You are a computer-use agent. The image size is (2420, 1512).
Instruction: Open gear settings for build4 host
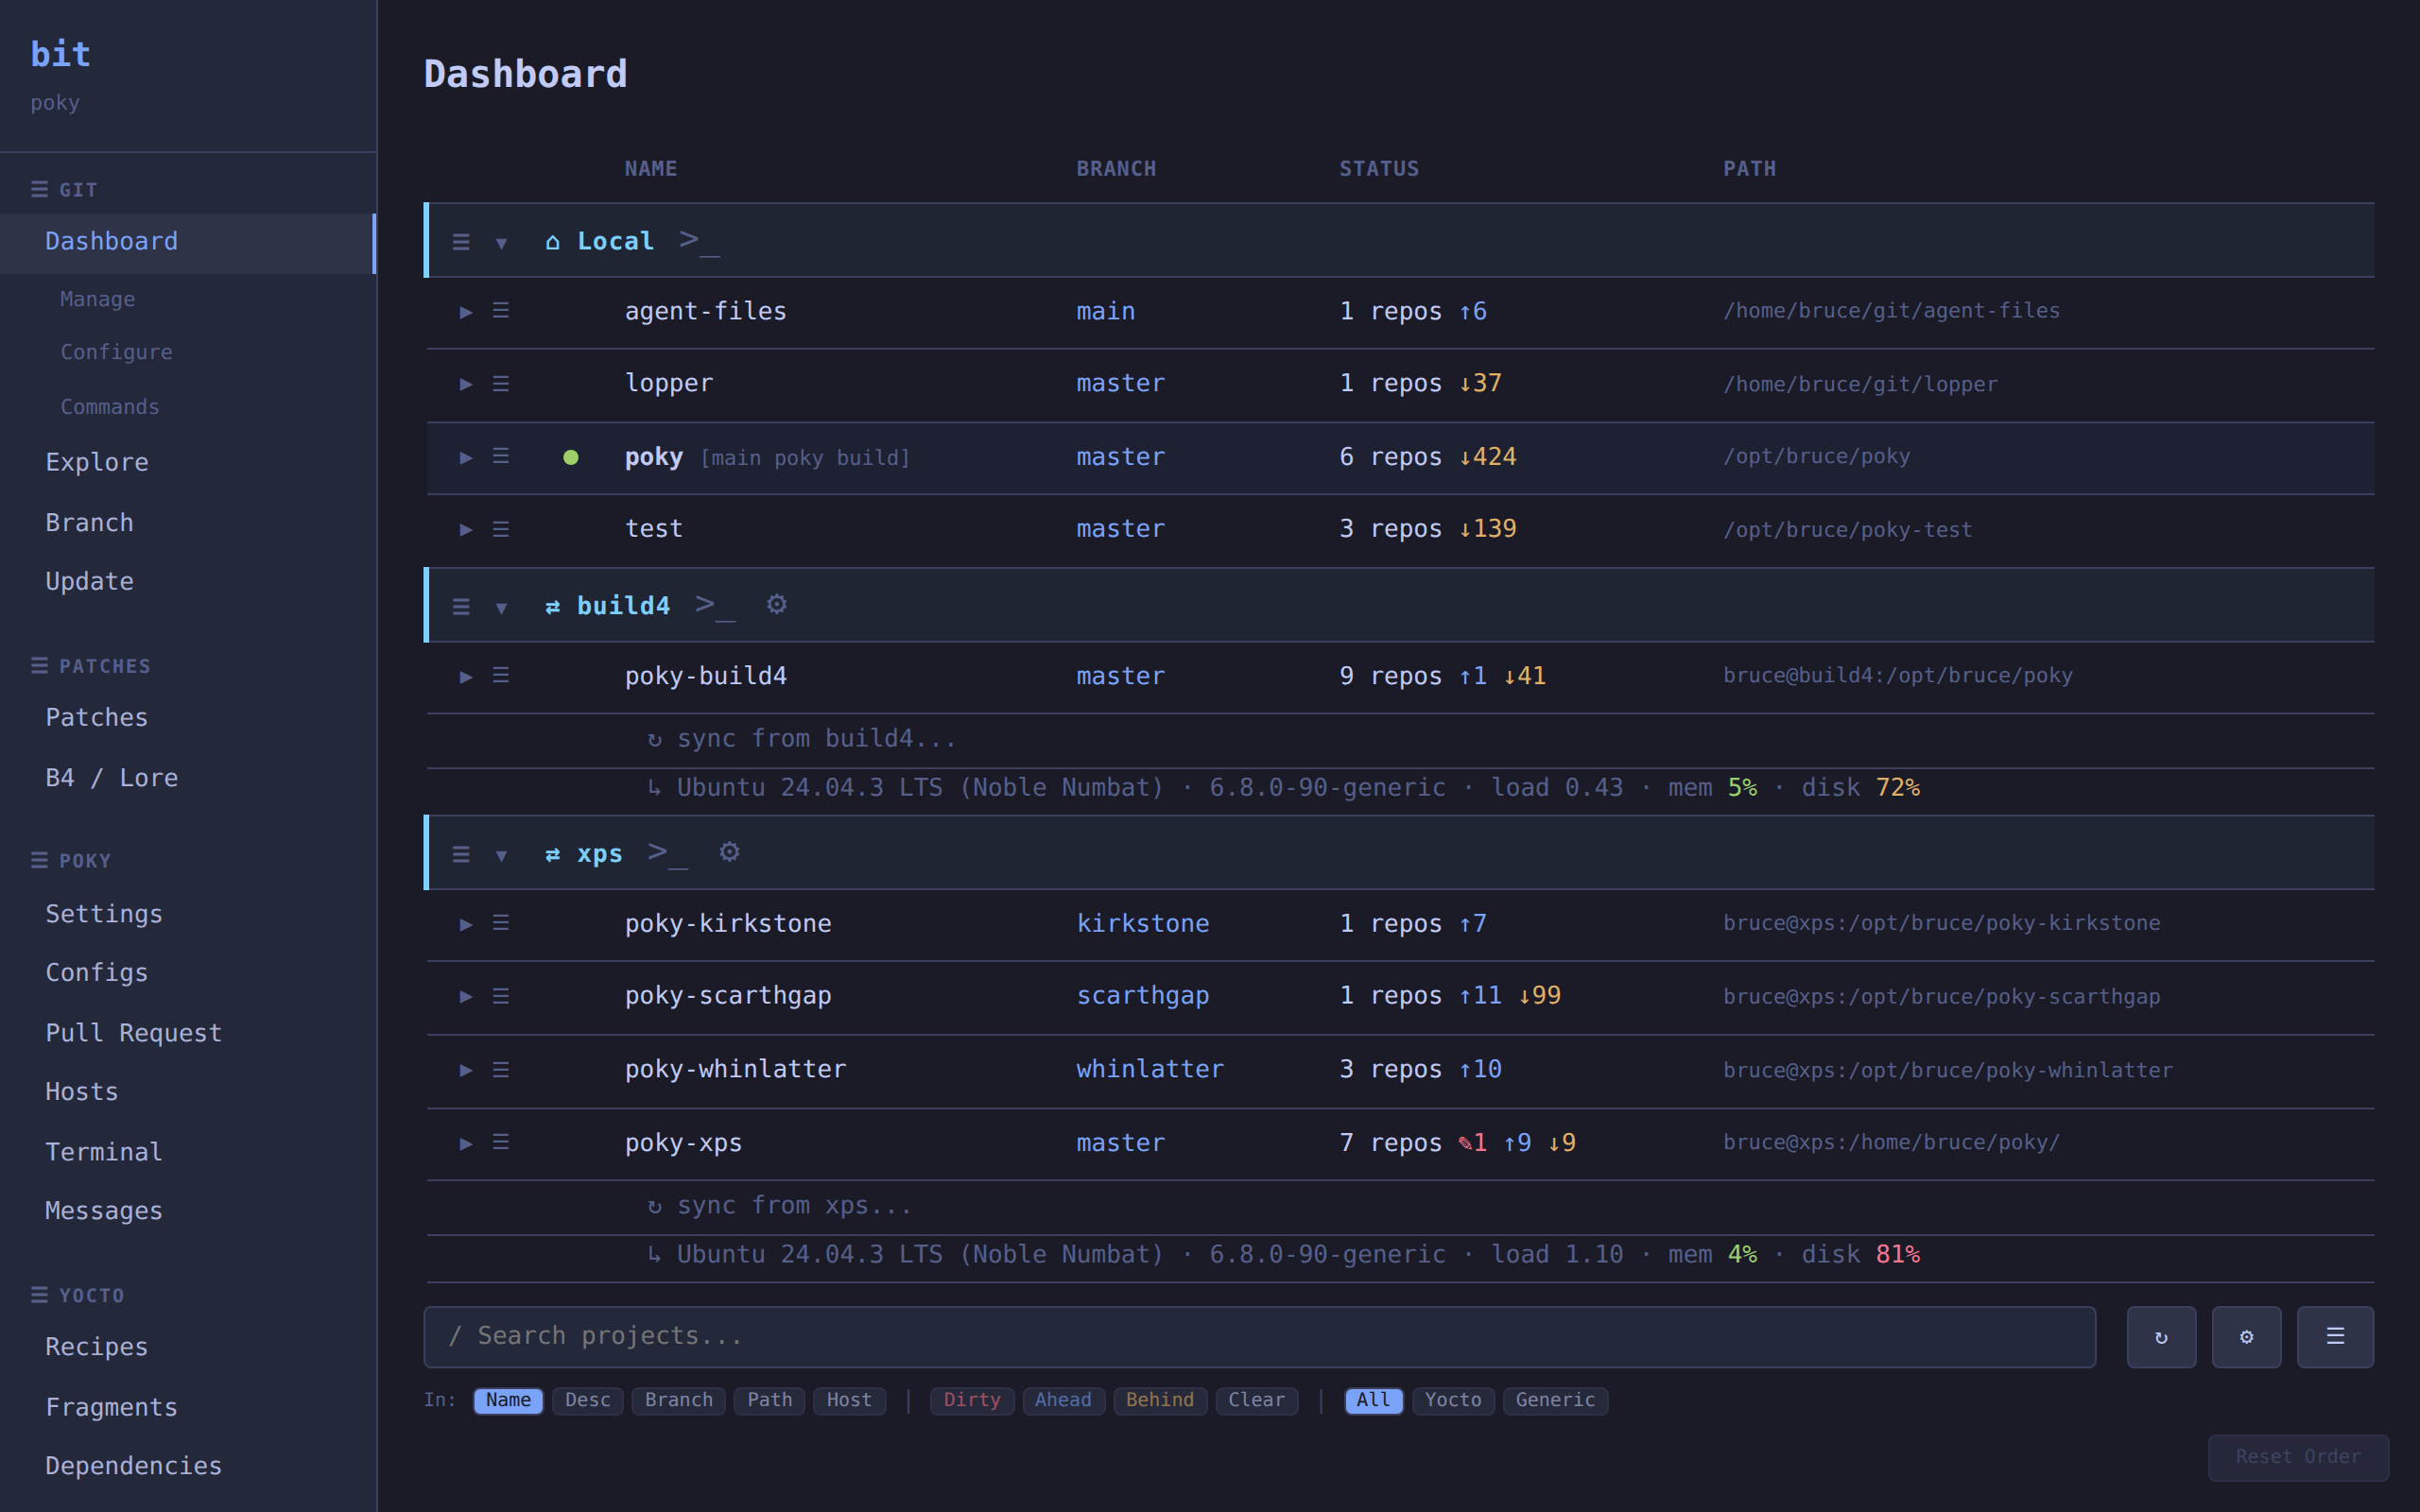coord(777,604)
